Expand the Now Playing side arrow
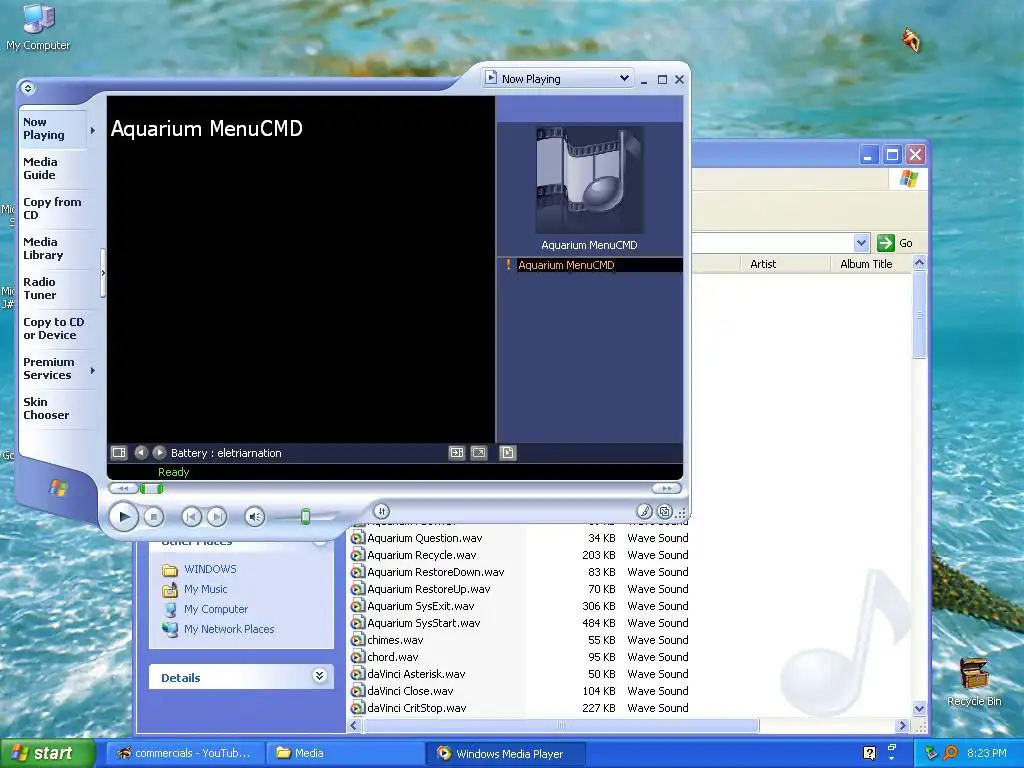 93,131
